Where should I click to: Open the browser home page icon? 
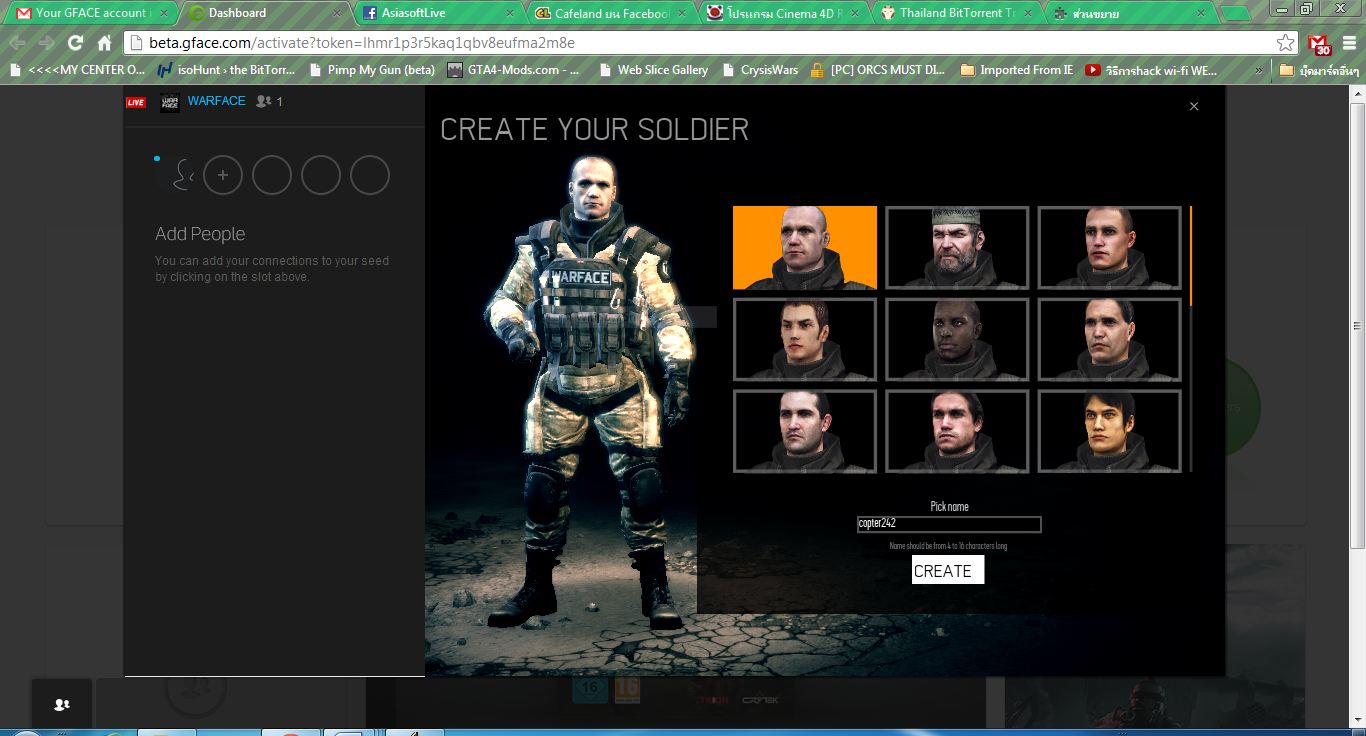104,44
